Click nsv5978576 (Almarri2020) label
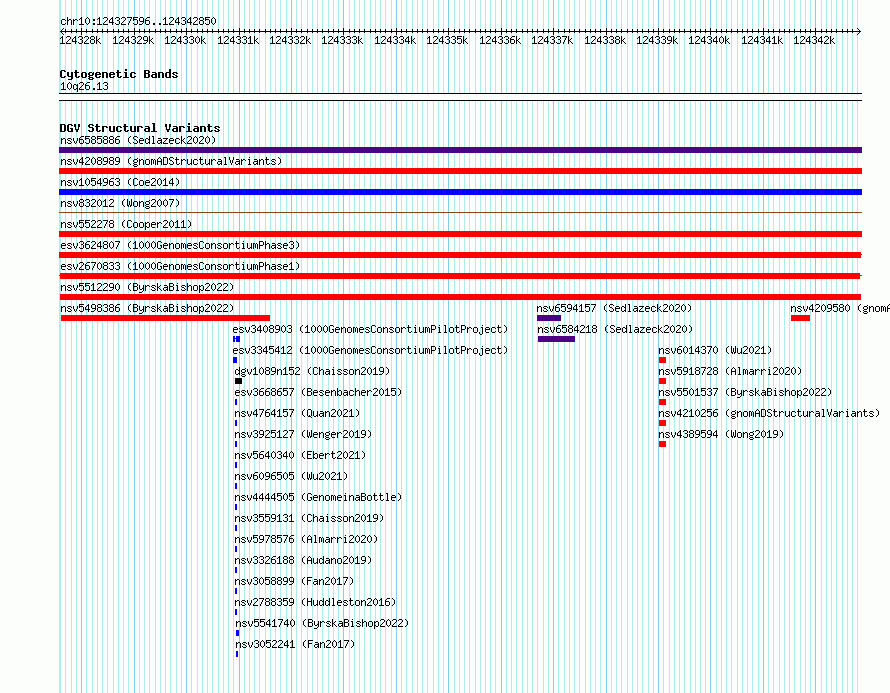890x693 pixels. [306, 539]
